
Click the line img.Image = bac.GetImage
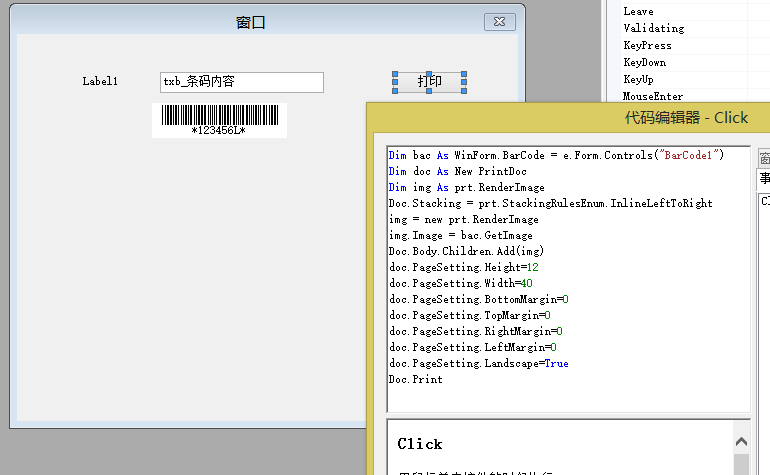461,235
